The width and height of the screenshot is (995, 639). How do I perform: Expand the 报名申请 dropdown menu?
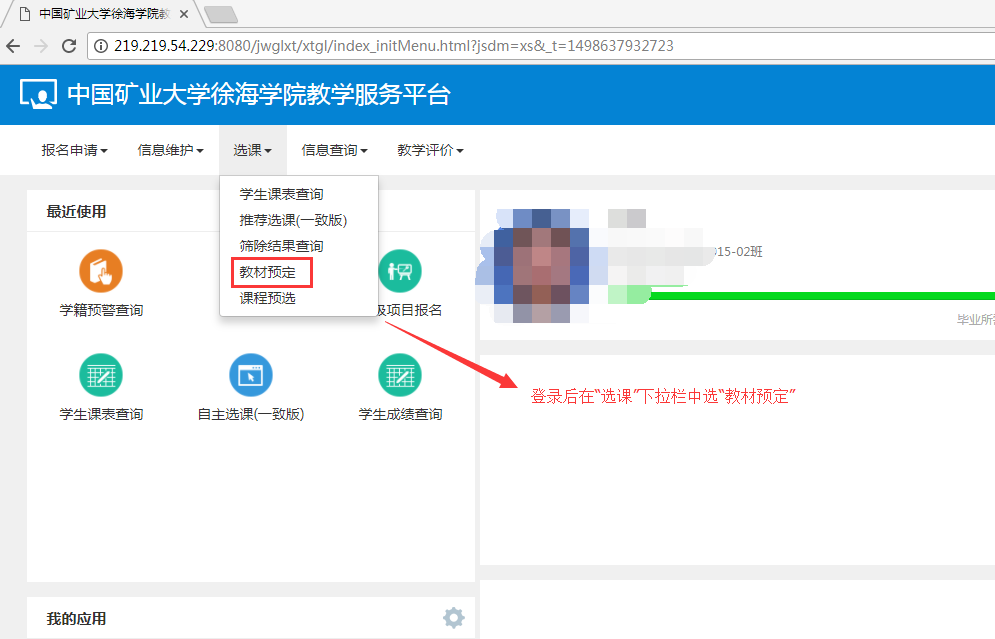tap(74, 150)
